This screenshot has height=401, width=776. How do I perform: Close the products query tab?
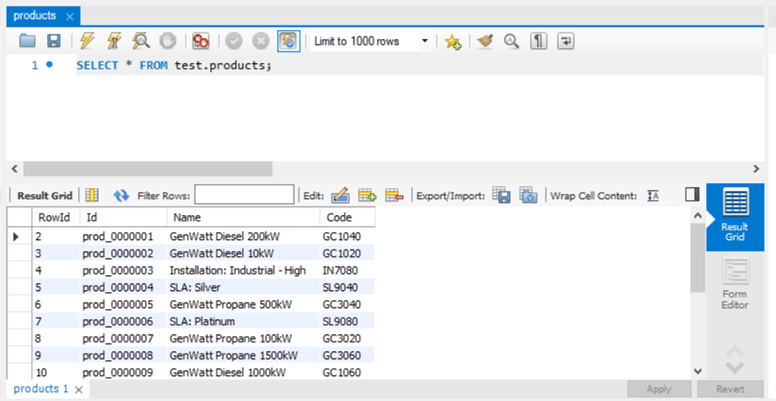point(70,17)
